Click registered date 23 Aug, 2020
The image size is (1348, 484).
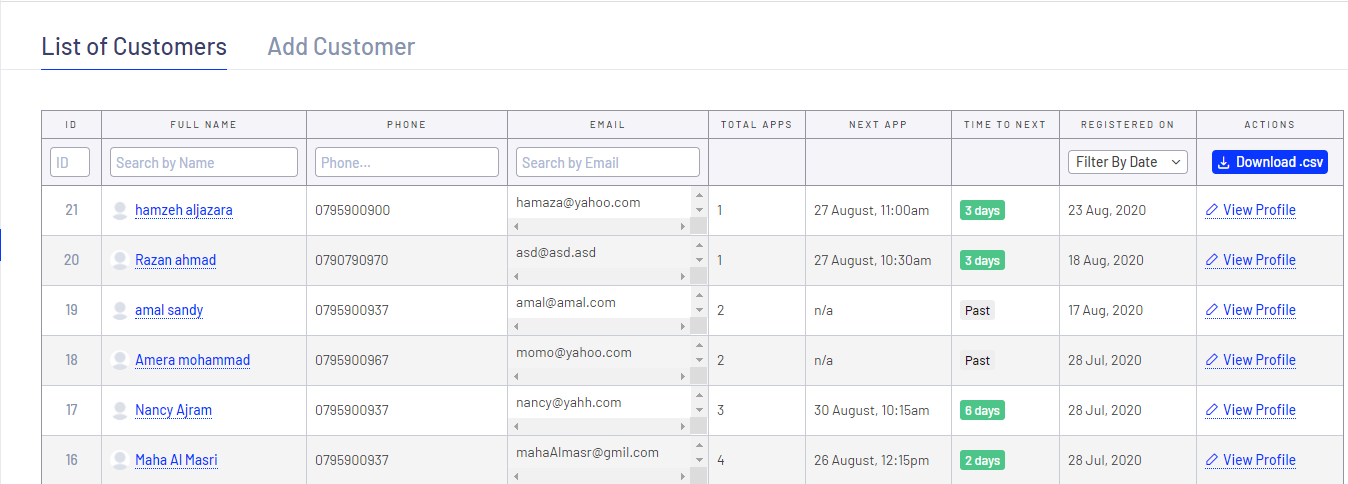click(x=1107, y=210)
